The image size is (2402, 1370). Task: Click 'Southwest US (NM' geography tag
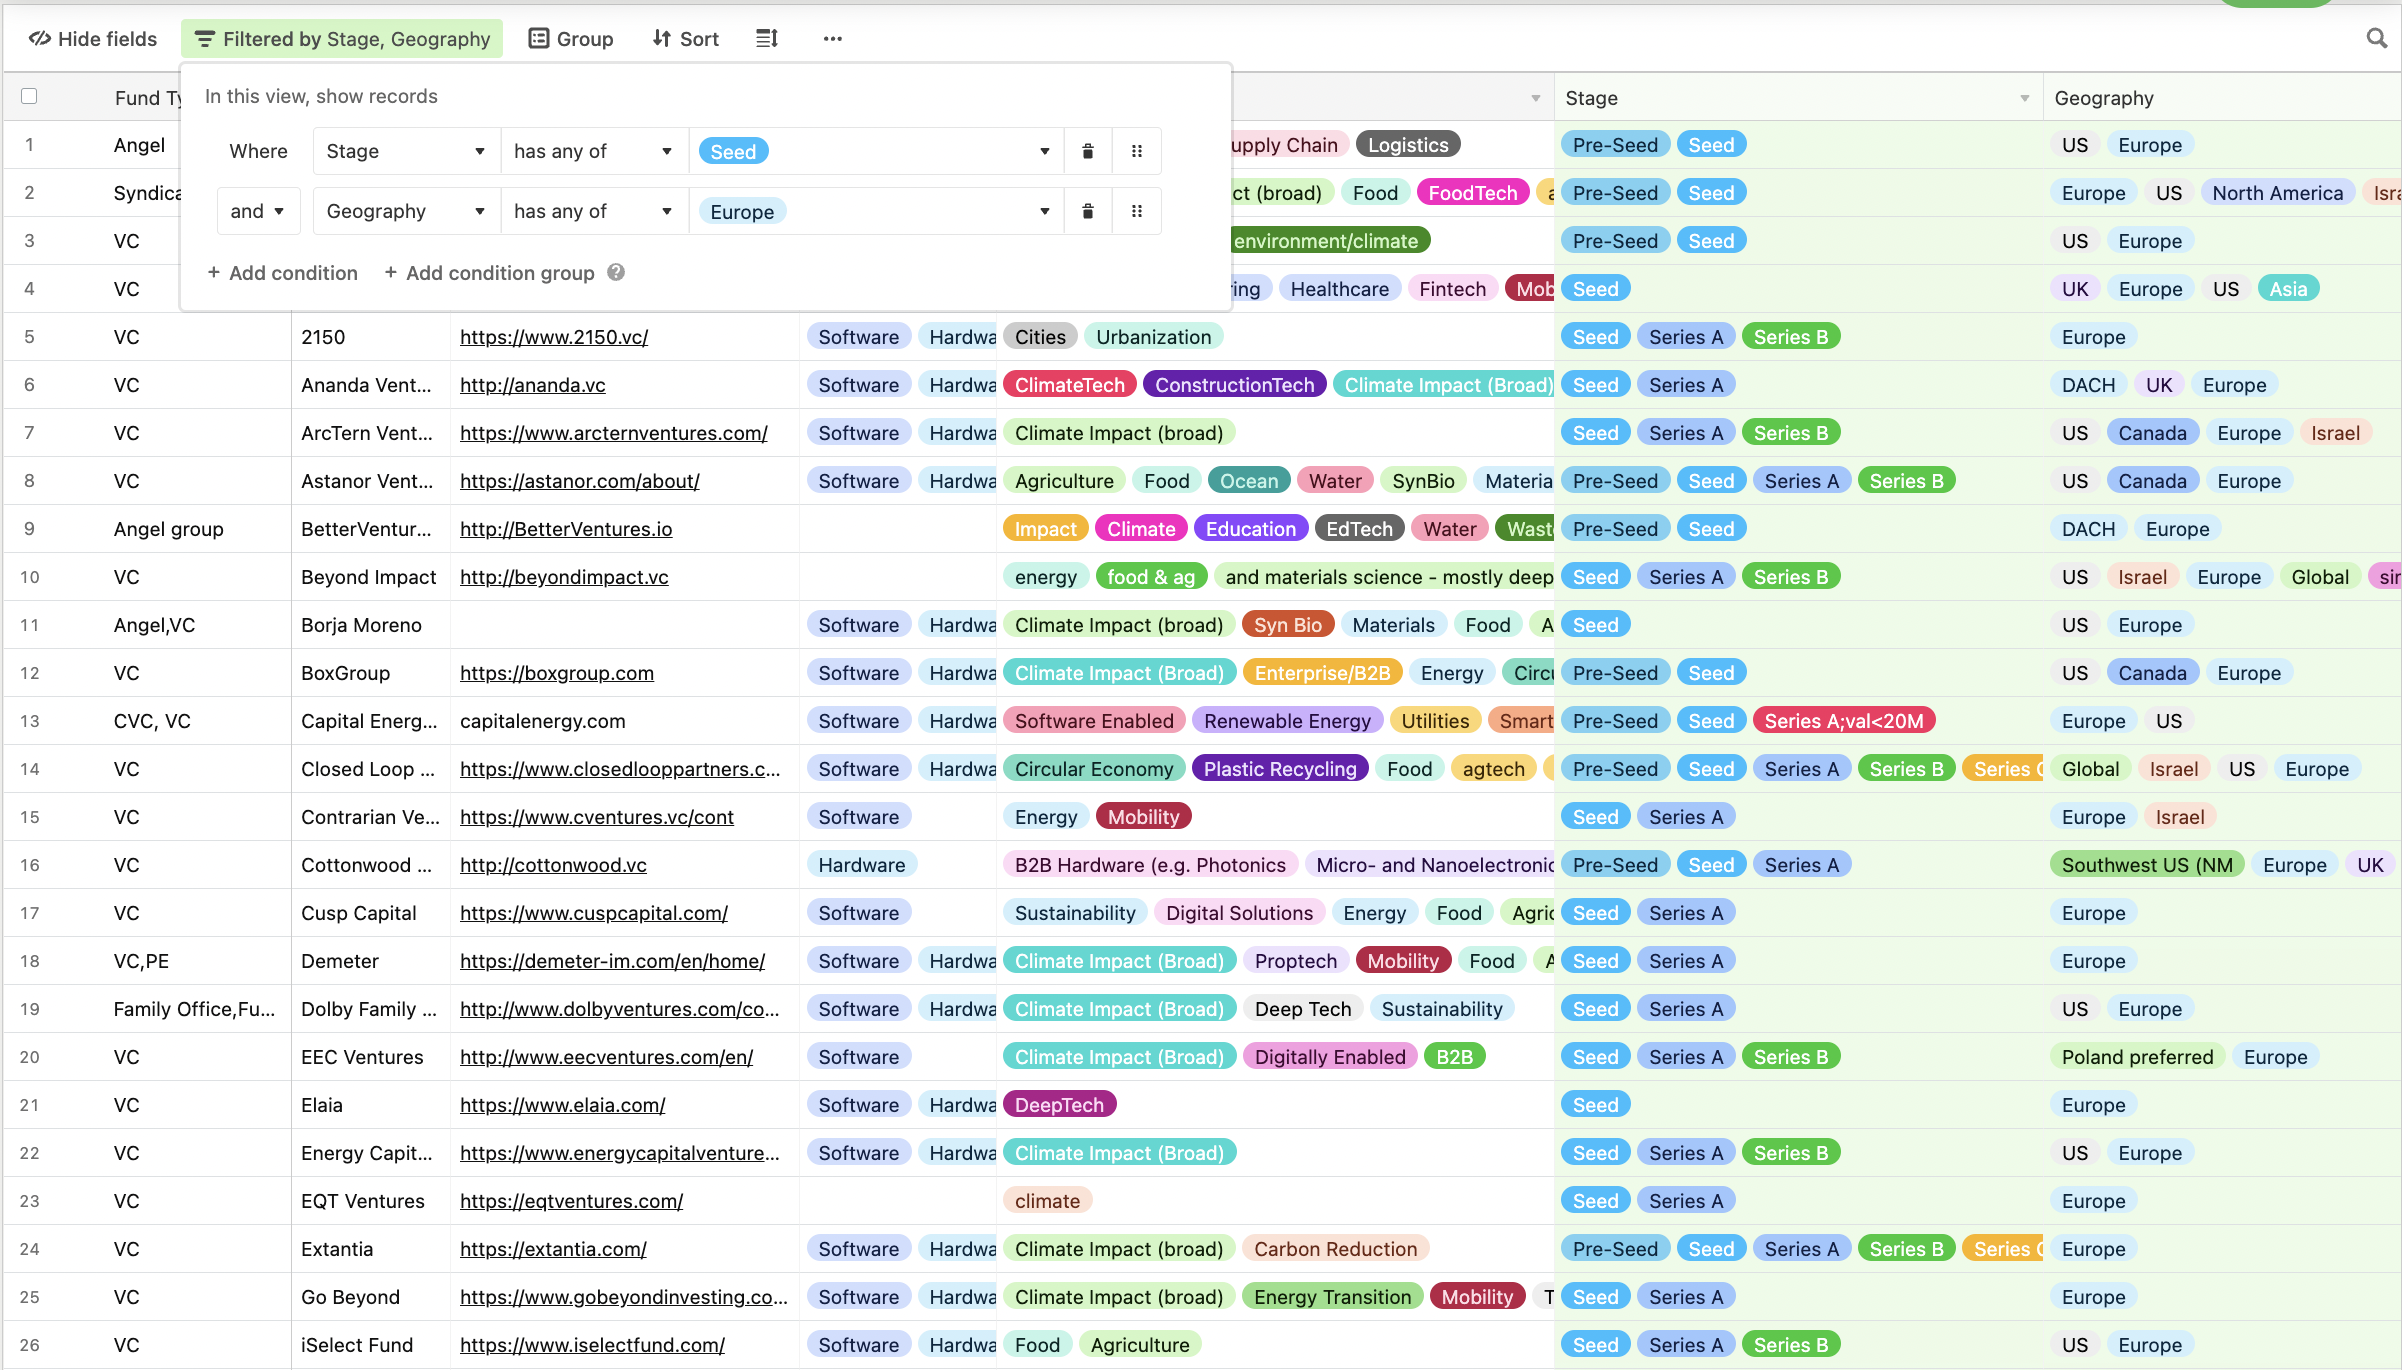coord(2147,865)
